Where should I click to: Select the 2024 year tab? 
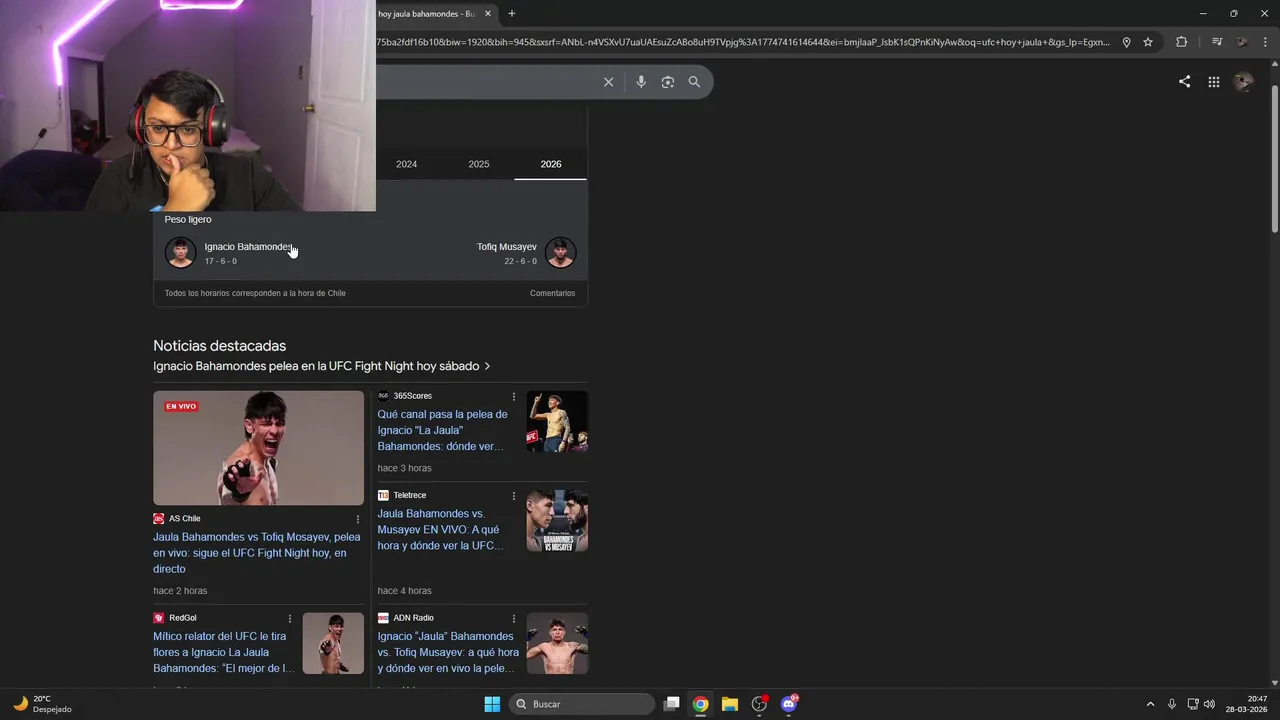[406, 164]
